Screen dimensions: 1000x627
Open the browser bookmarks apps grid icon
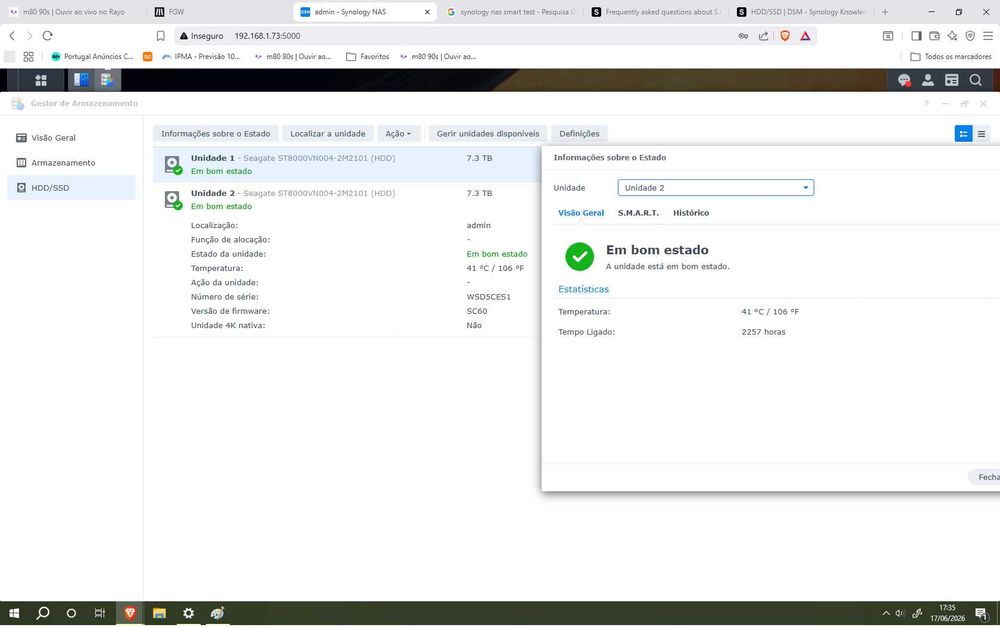point(28,56)
